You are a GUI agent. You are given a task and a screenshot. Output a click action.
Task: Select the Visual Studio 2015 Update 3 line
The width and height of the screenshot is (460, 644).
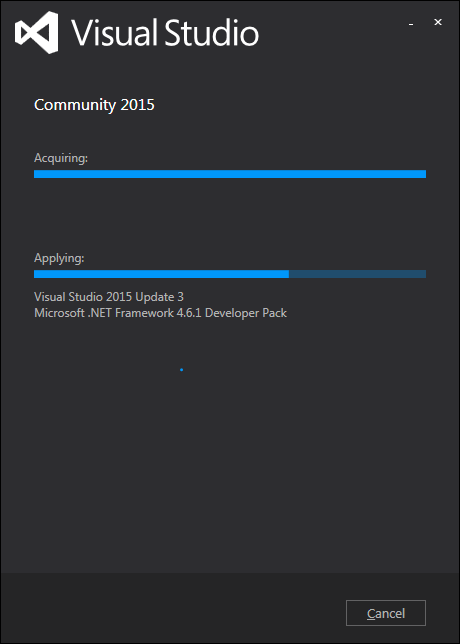click(x=109, y=297)
